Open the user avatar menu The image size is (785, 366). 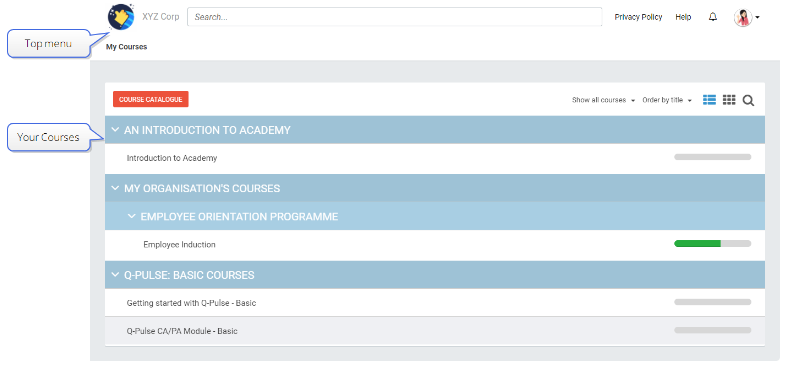click(746, 18)
